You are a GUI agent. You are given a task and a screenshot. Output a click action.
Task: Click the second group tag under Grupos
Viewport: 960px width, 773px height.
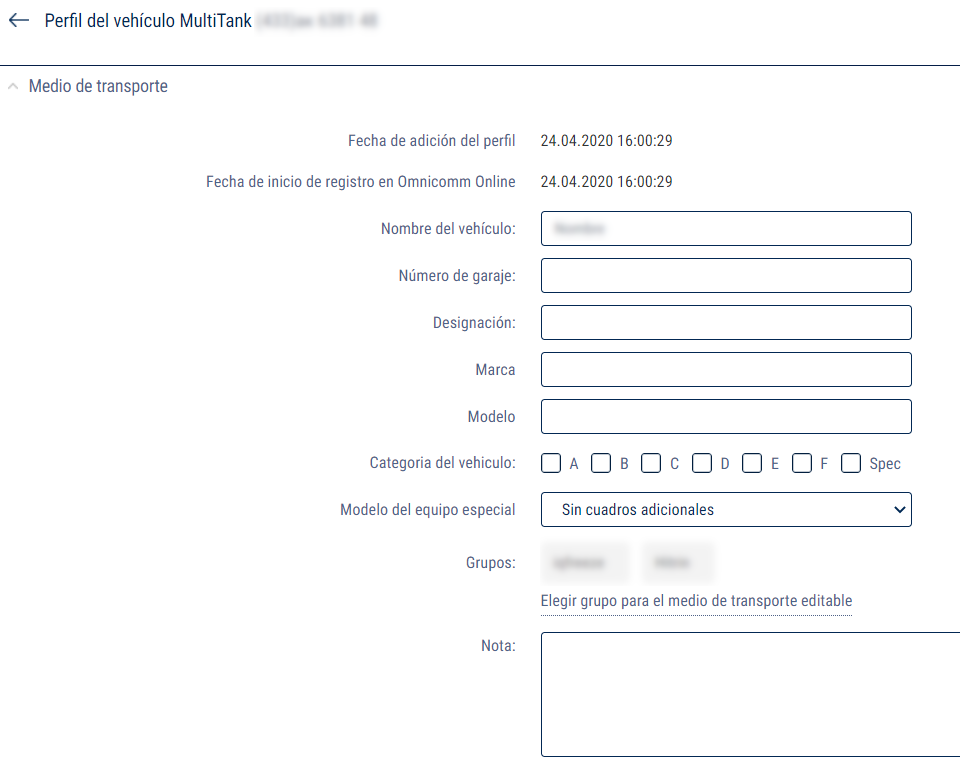click(678, 563)
